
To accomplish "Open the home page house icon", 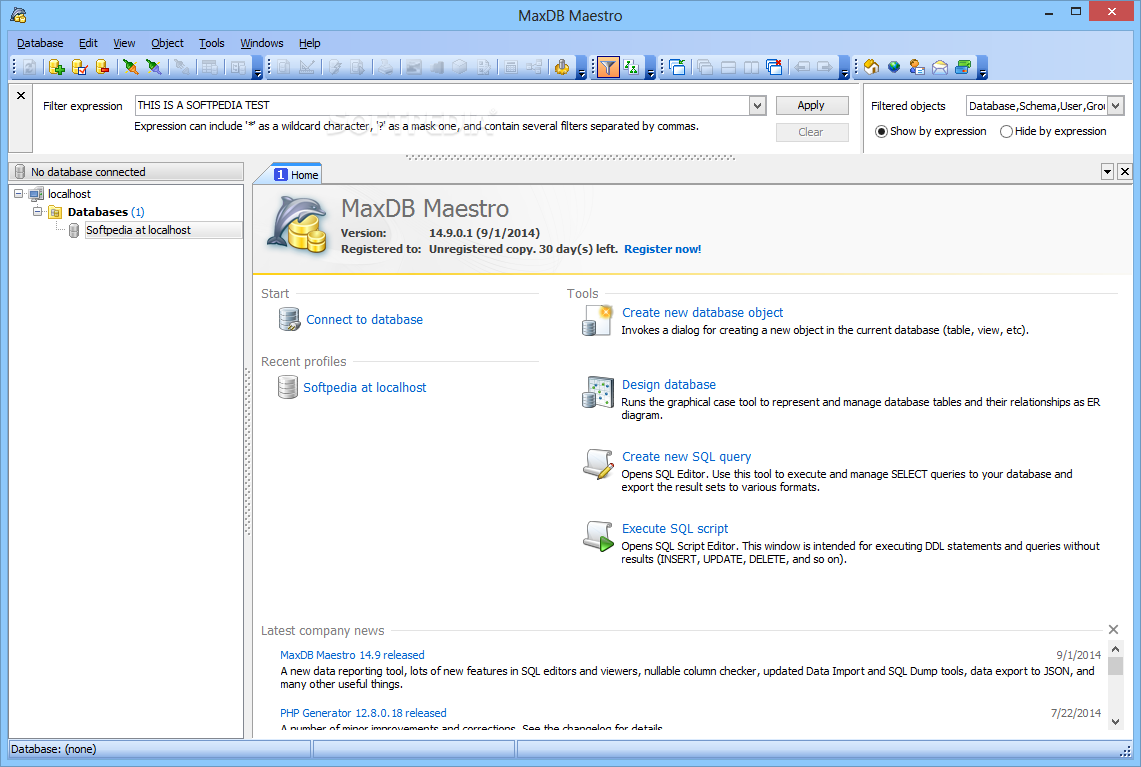I will click(871, 68).
